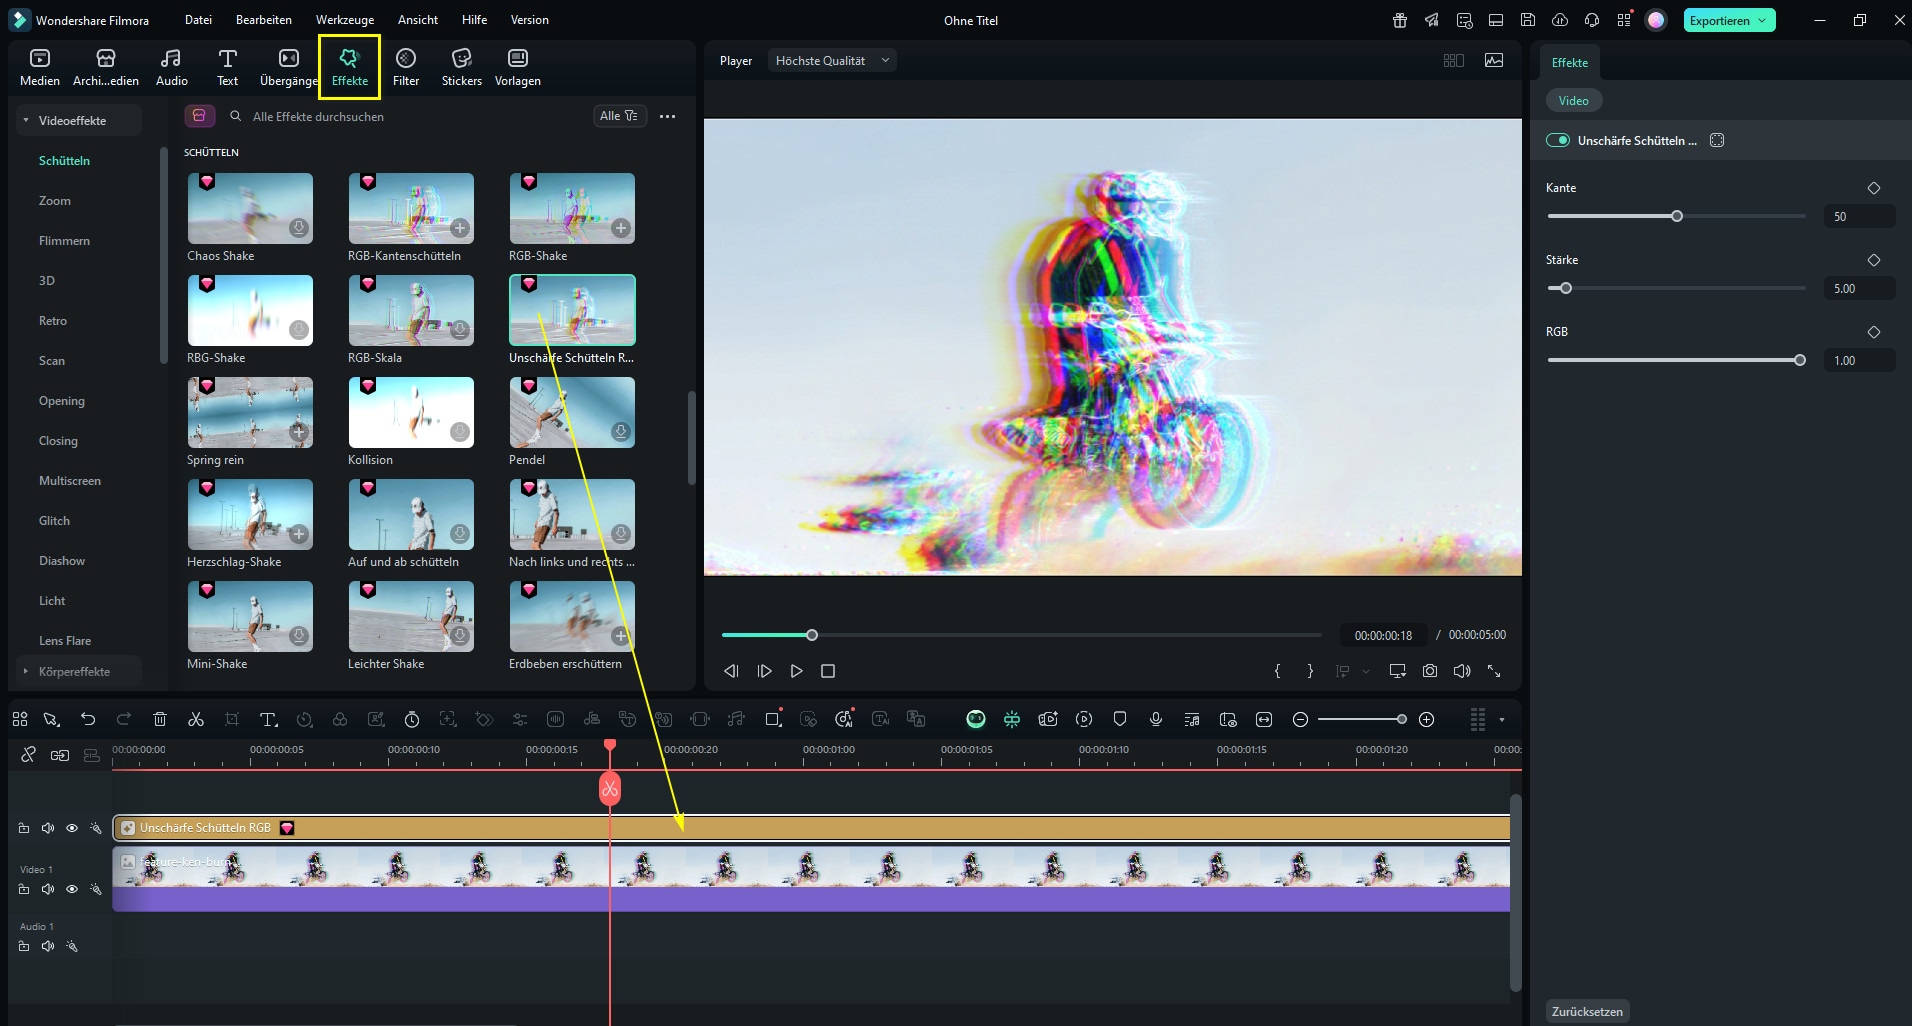
Task: Select the Unschärfe Schütteln RGB timeline clip
Action: coord(811,828)
